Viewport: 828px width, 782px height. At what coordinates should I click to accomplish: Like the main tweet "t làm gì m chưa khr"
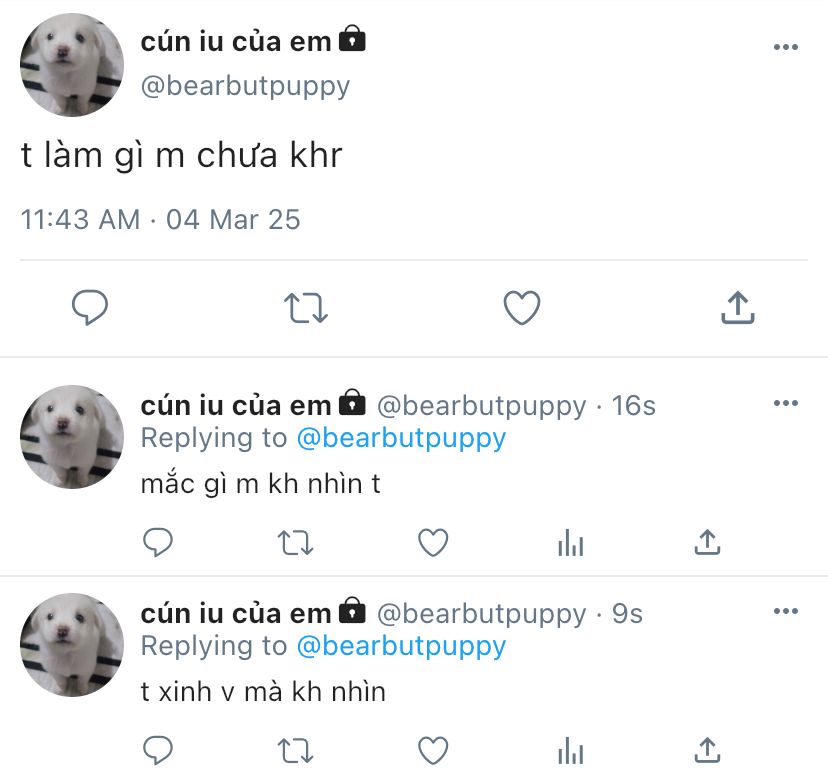tap(522, 307)
